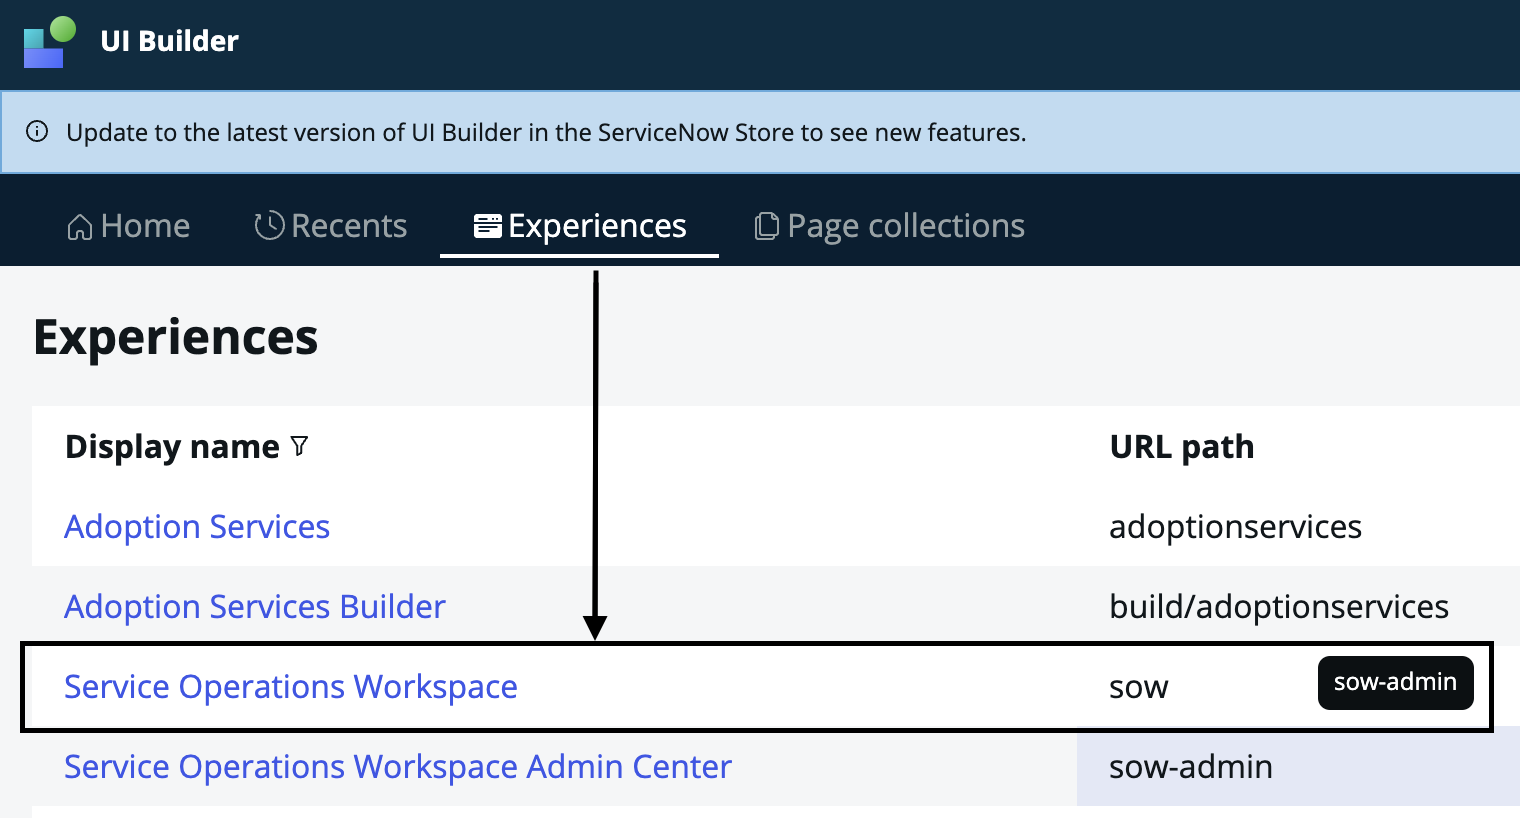Click the UI Builder title text
This screenshot has width=1520, height=818.
170,41
